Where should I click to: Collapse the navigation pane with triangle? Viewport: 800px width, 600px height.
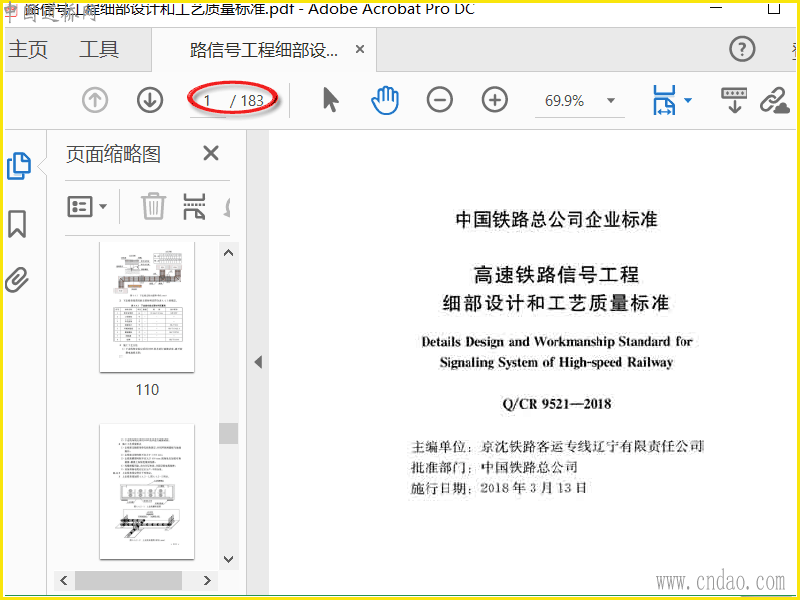pyautogui.click(x=258, y=362)
